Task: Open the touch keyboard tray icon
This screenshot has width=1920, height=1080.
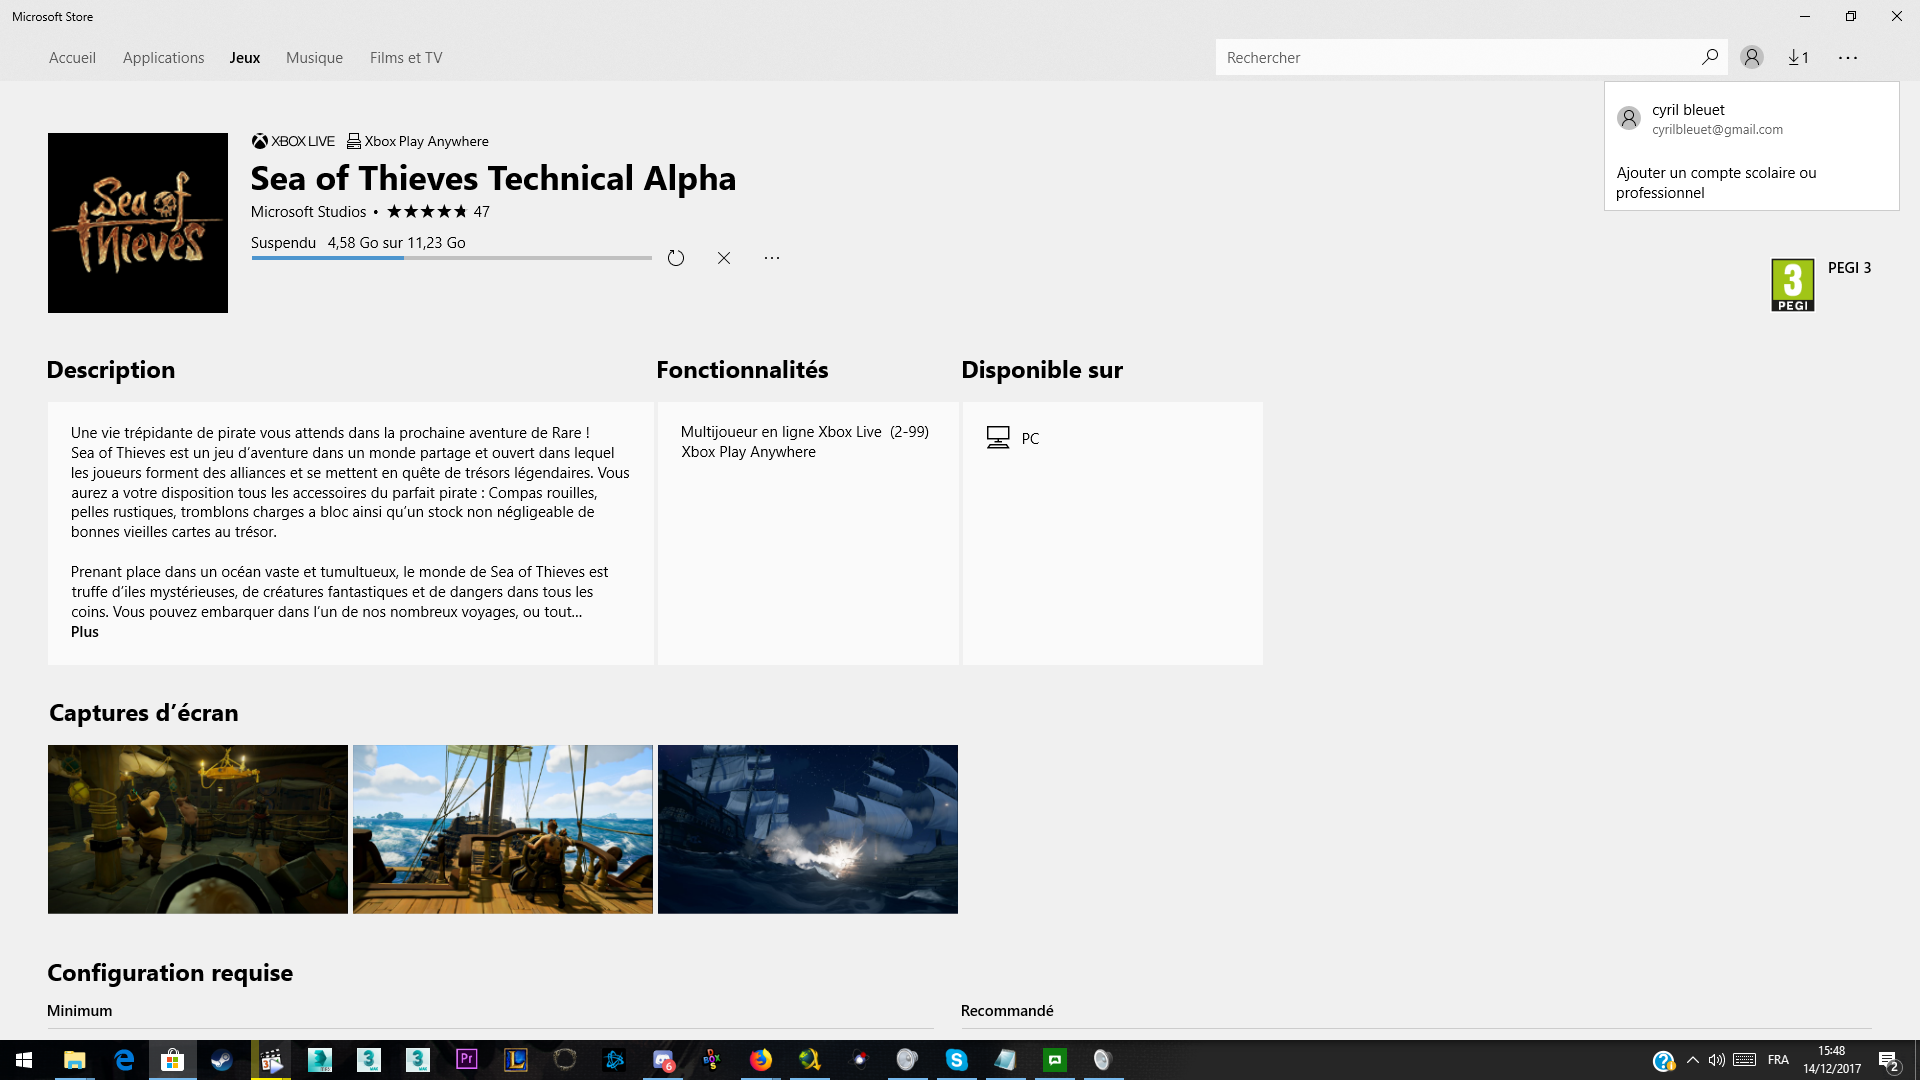Action: 1745,1060
